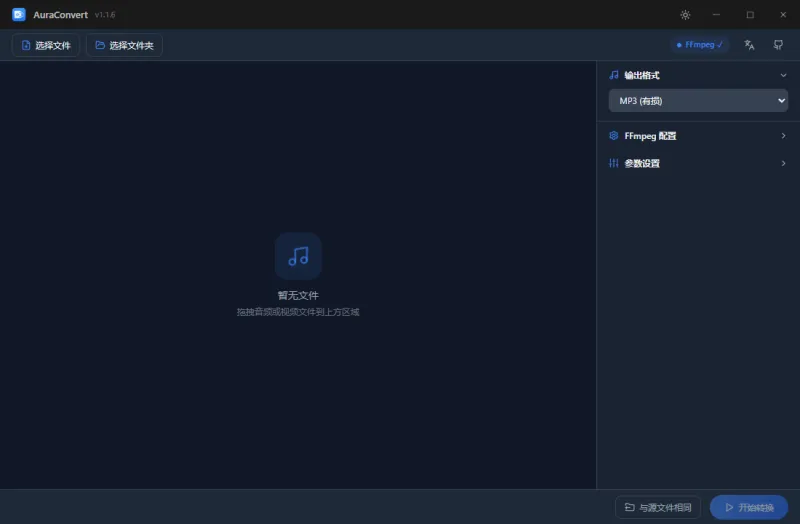Minimize the AuraConvert window

coord(716,15)
